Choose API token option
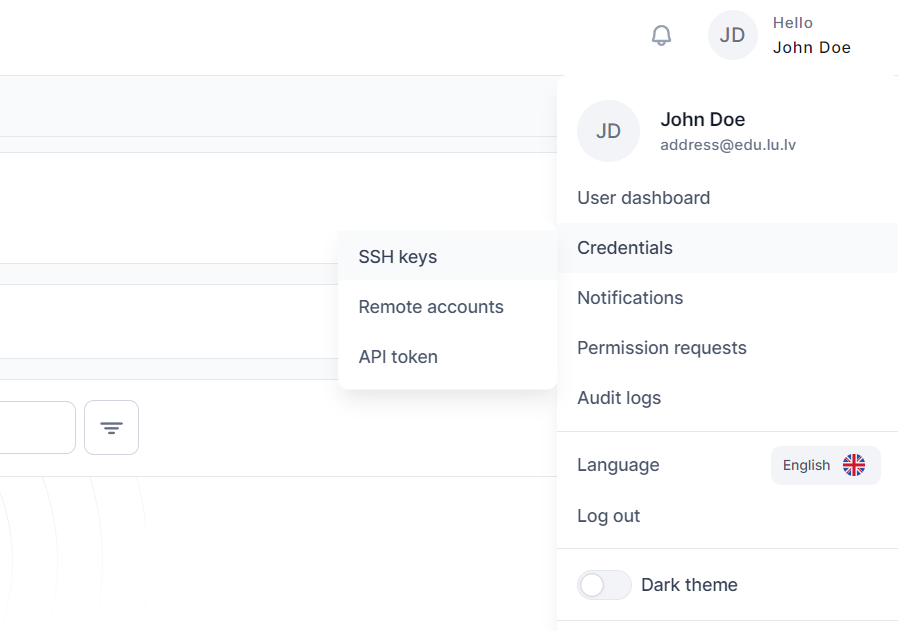This screenshot has height=631, width=898. 398,357
